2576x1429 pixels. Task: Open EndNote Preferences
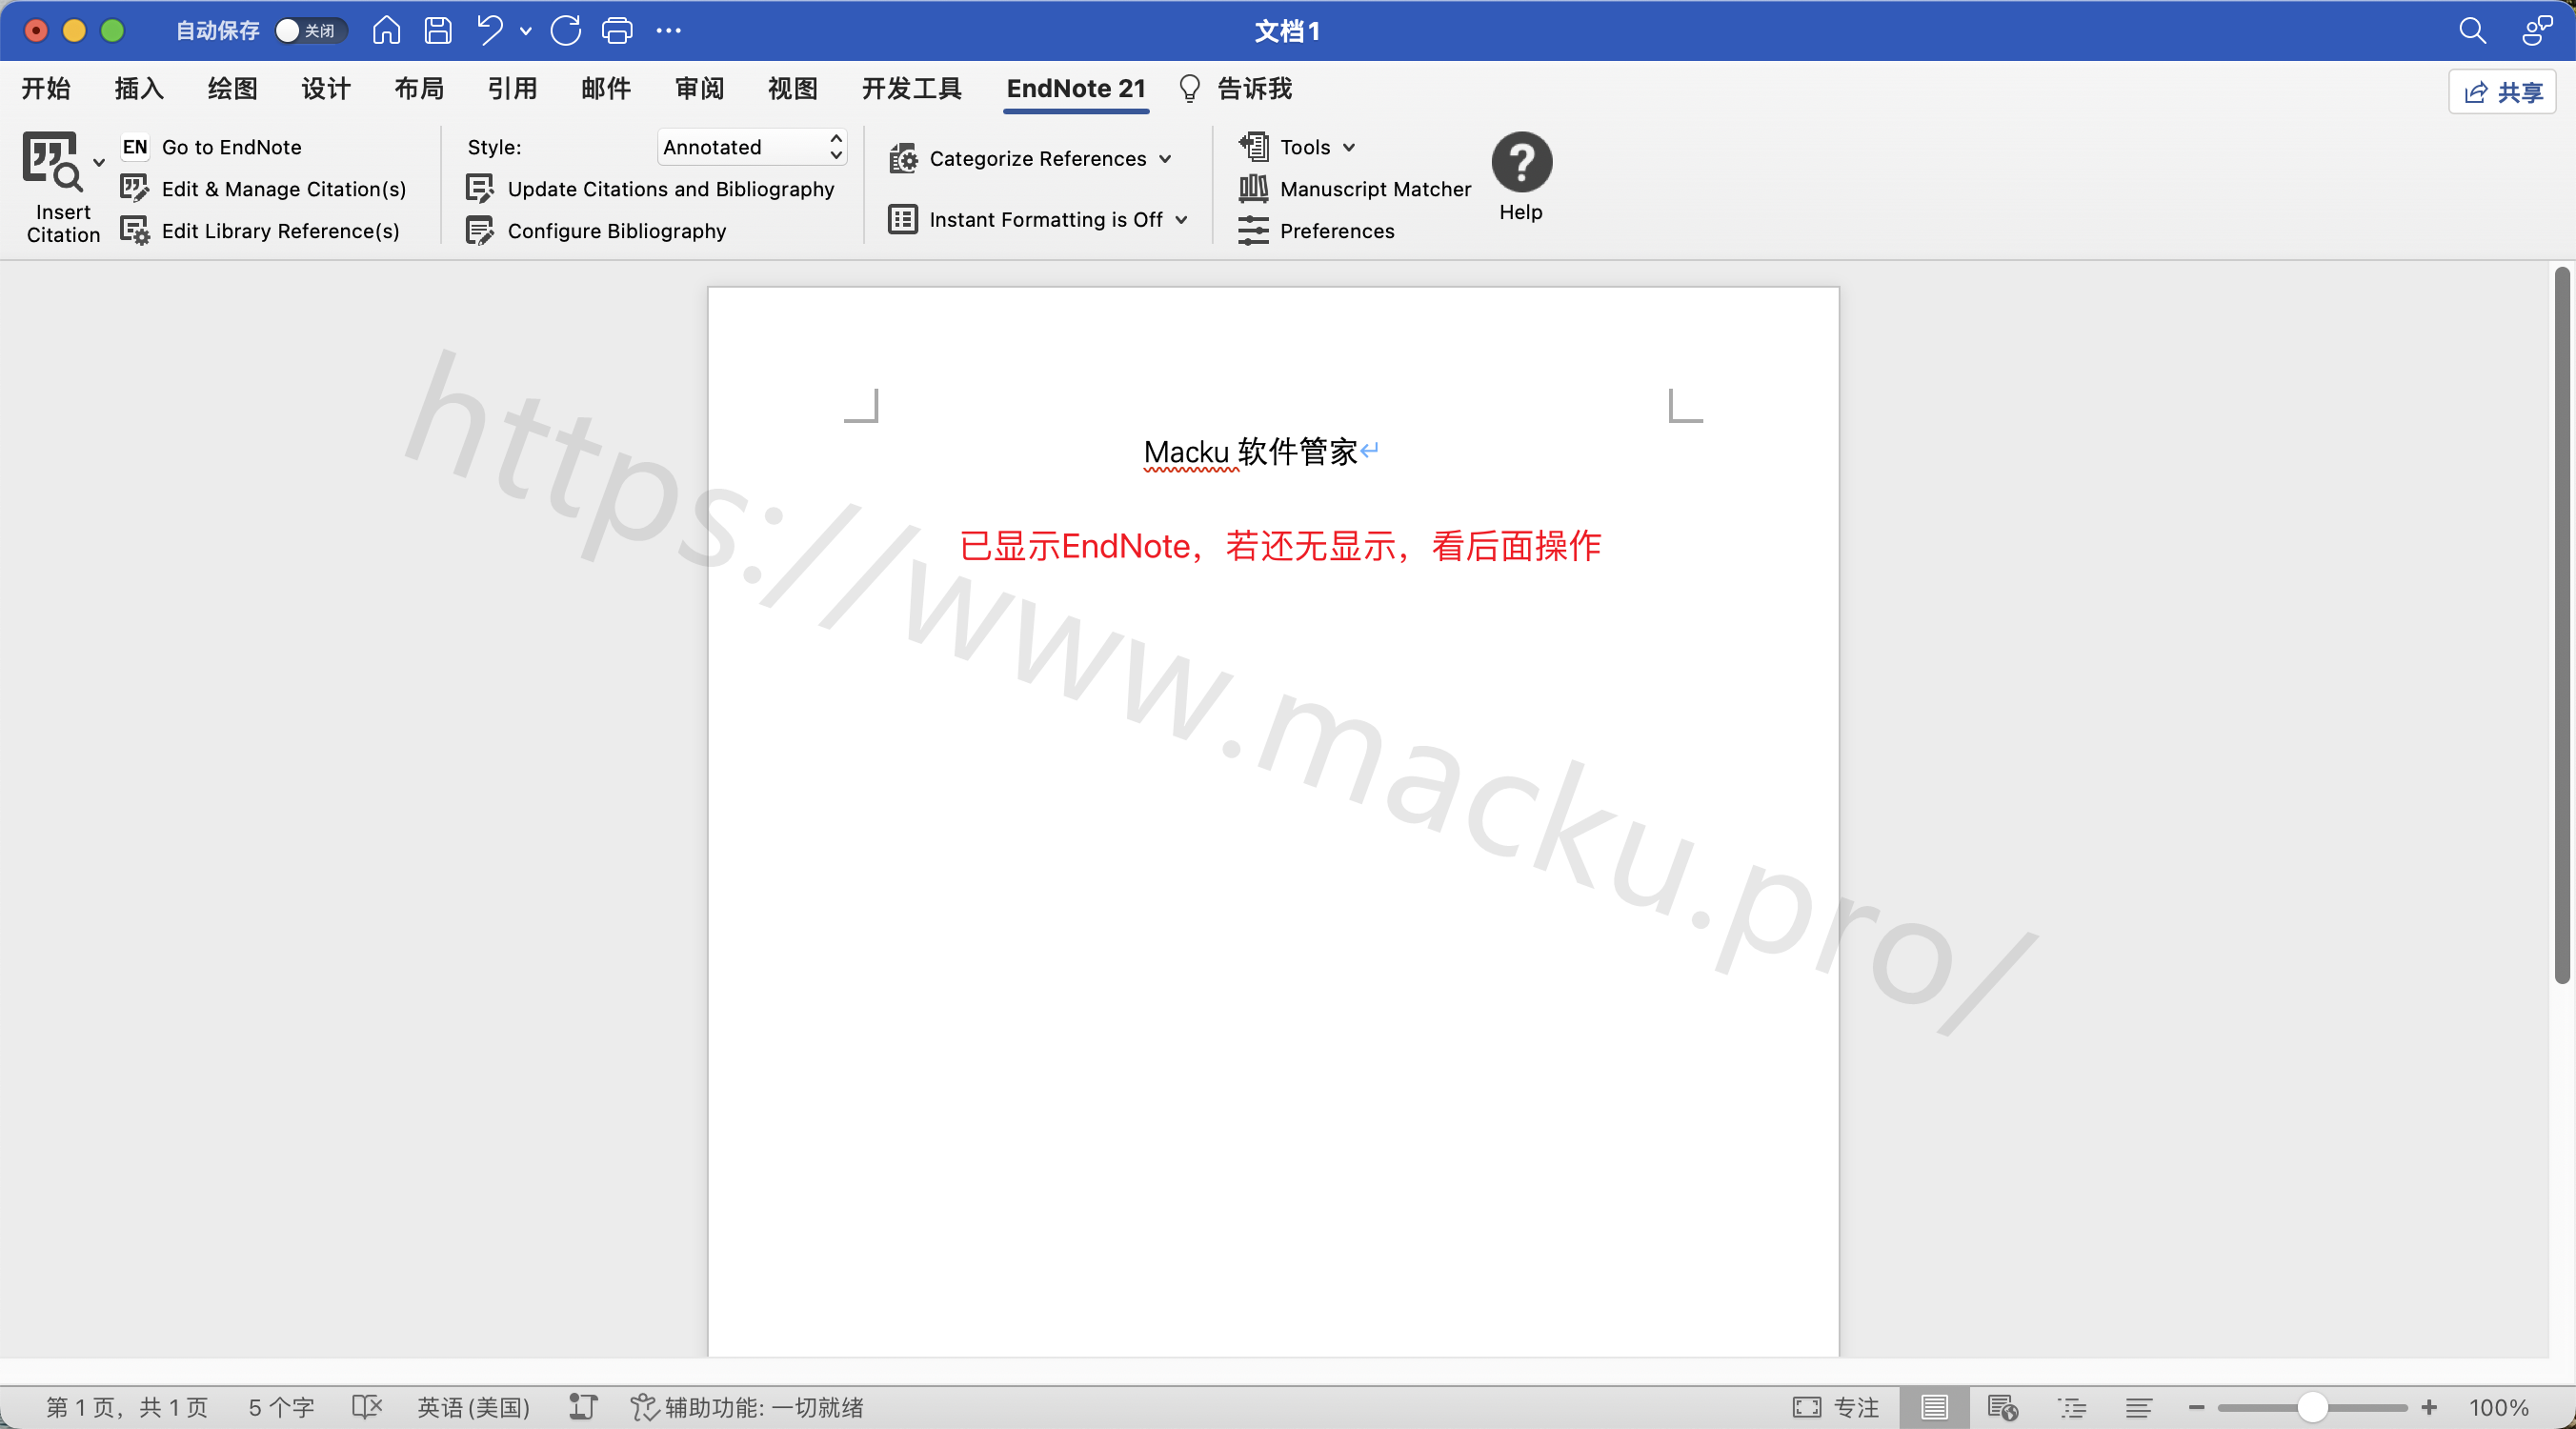click(x=1316, y=231)
